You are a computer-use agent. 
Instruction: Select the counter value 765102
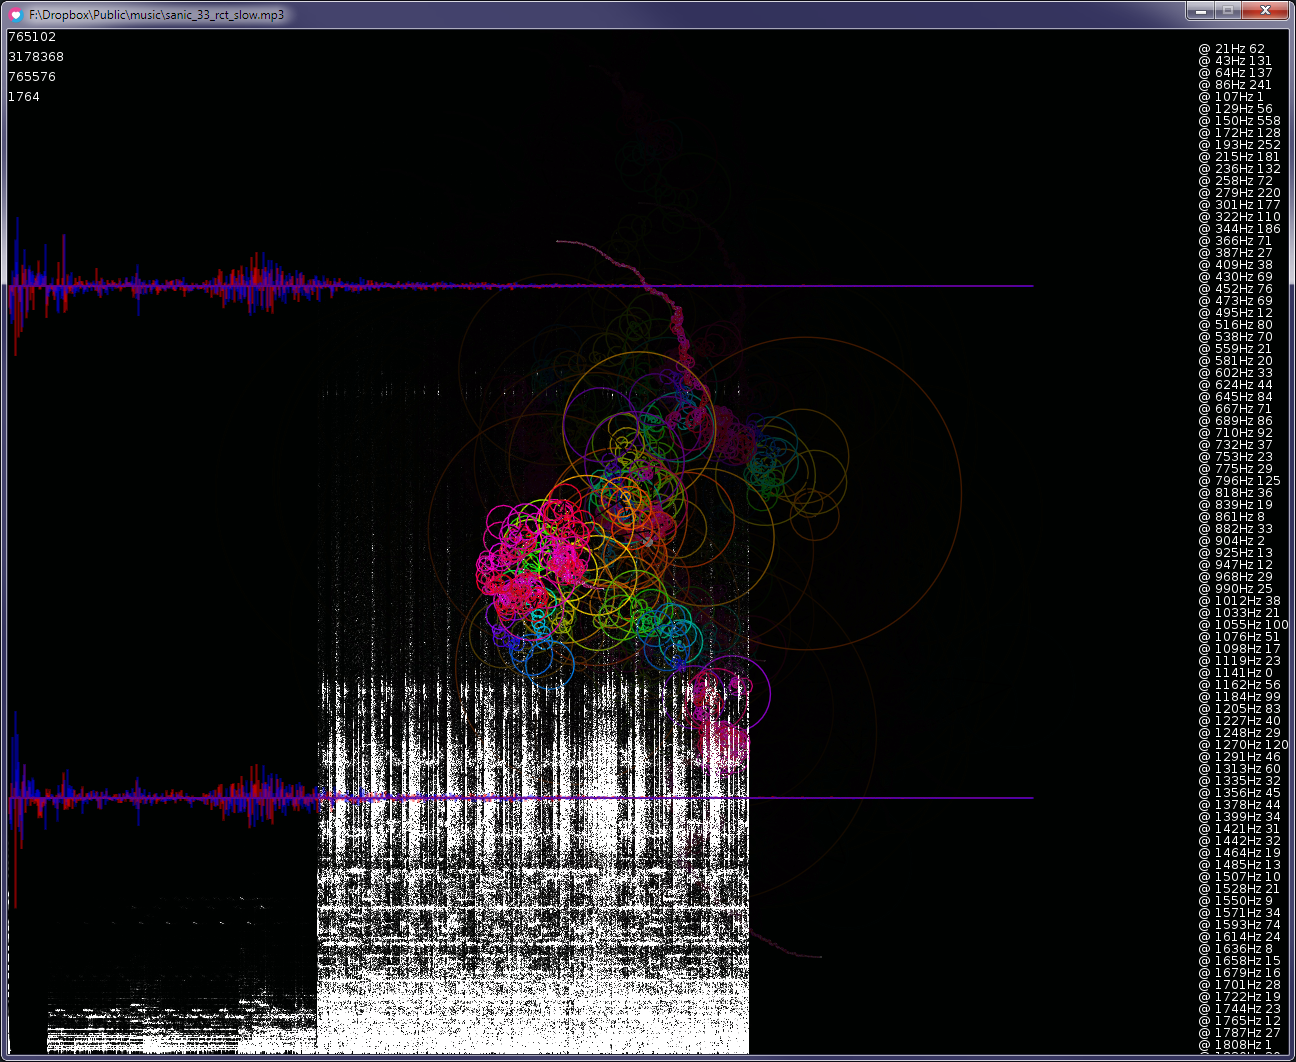coord(32,37)
